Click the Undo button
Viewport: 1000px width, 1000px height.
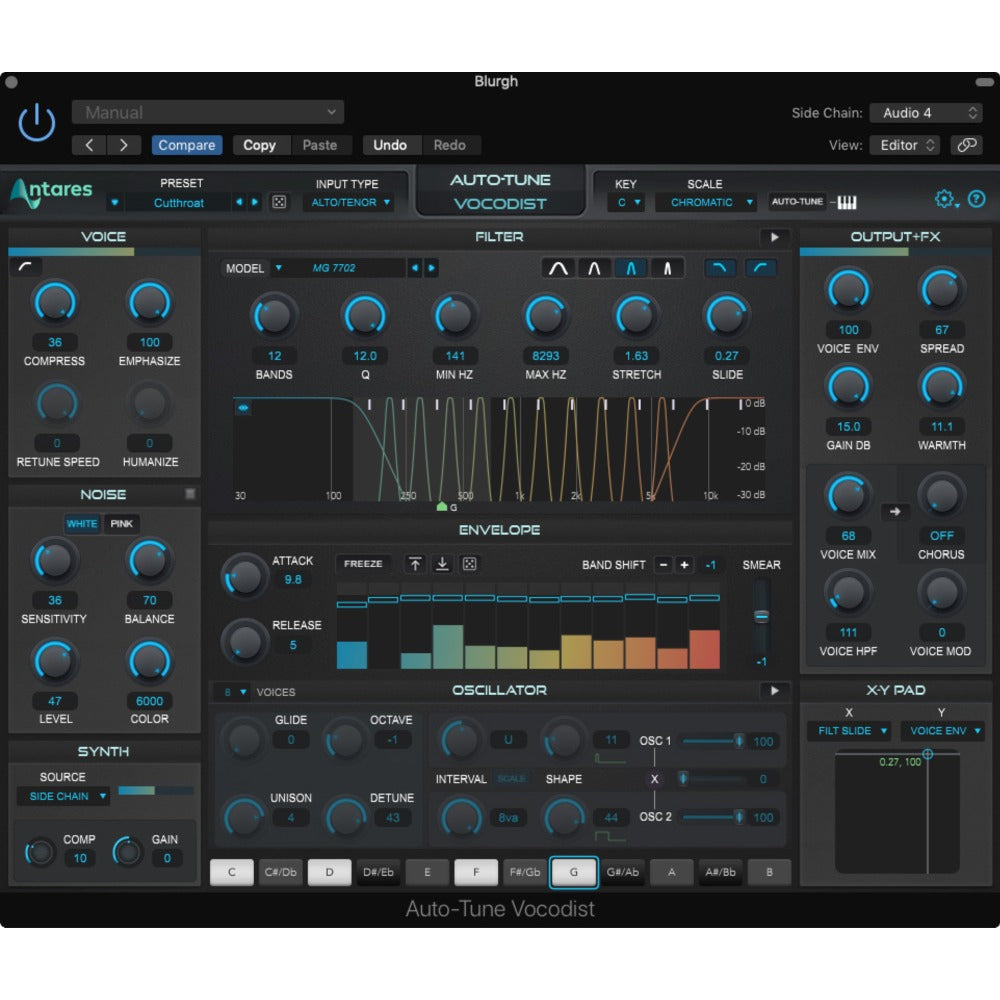click(x=390, y=145)
